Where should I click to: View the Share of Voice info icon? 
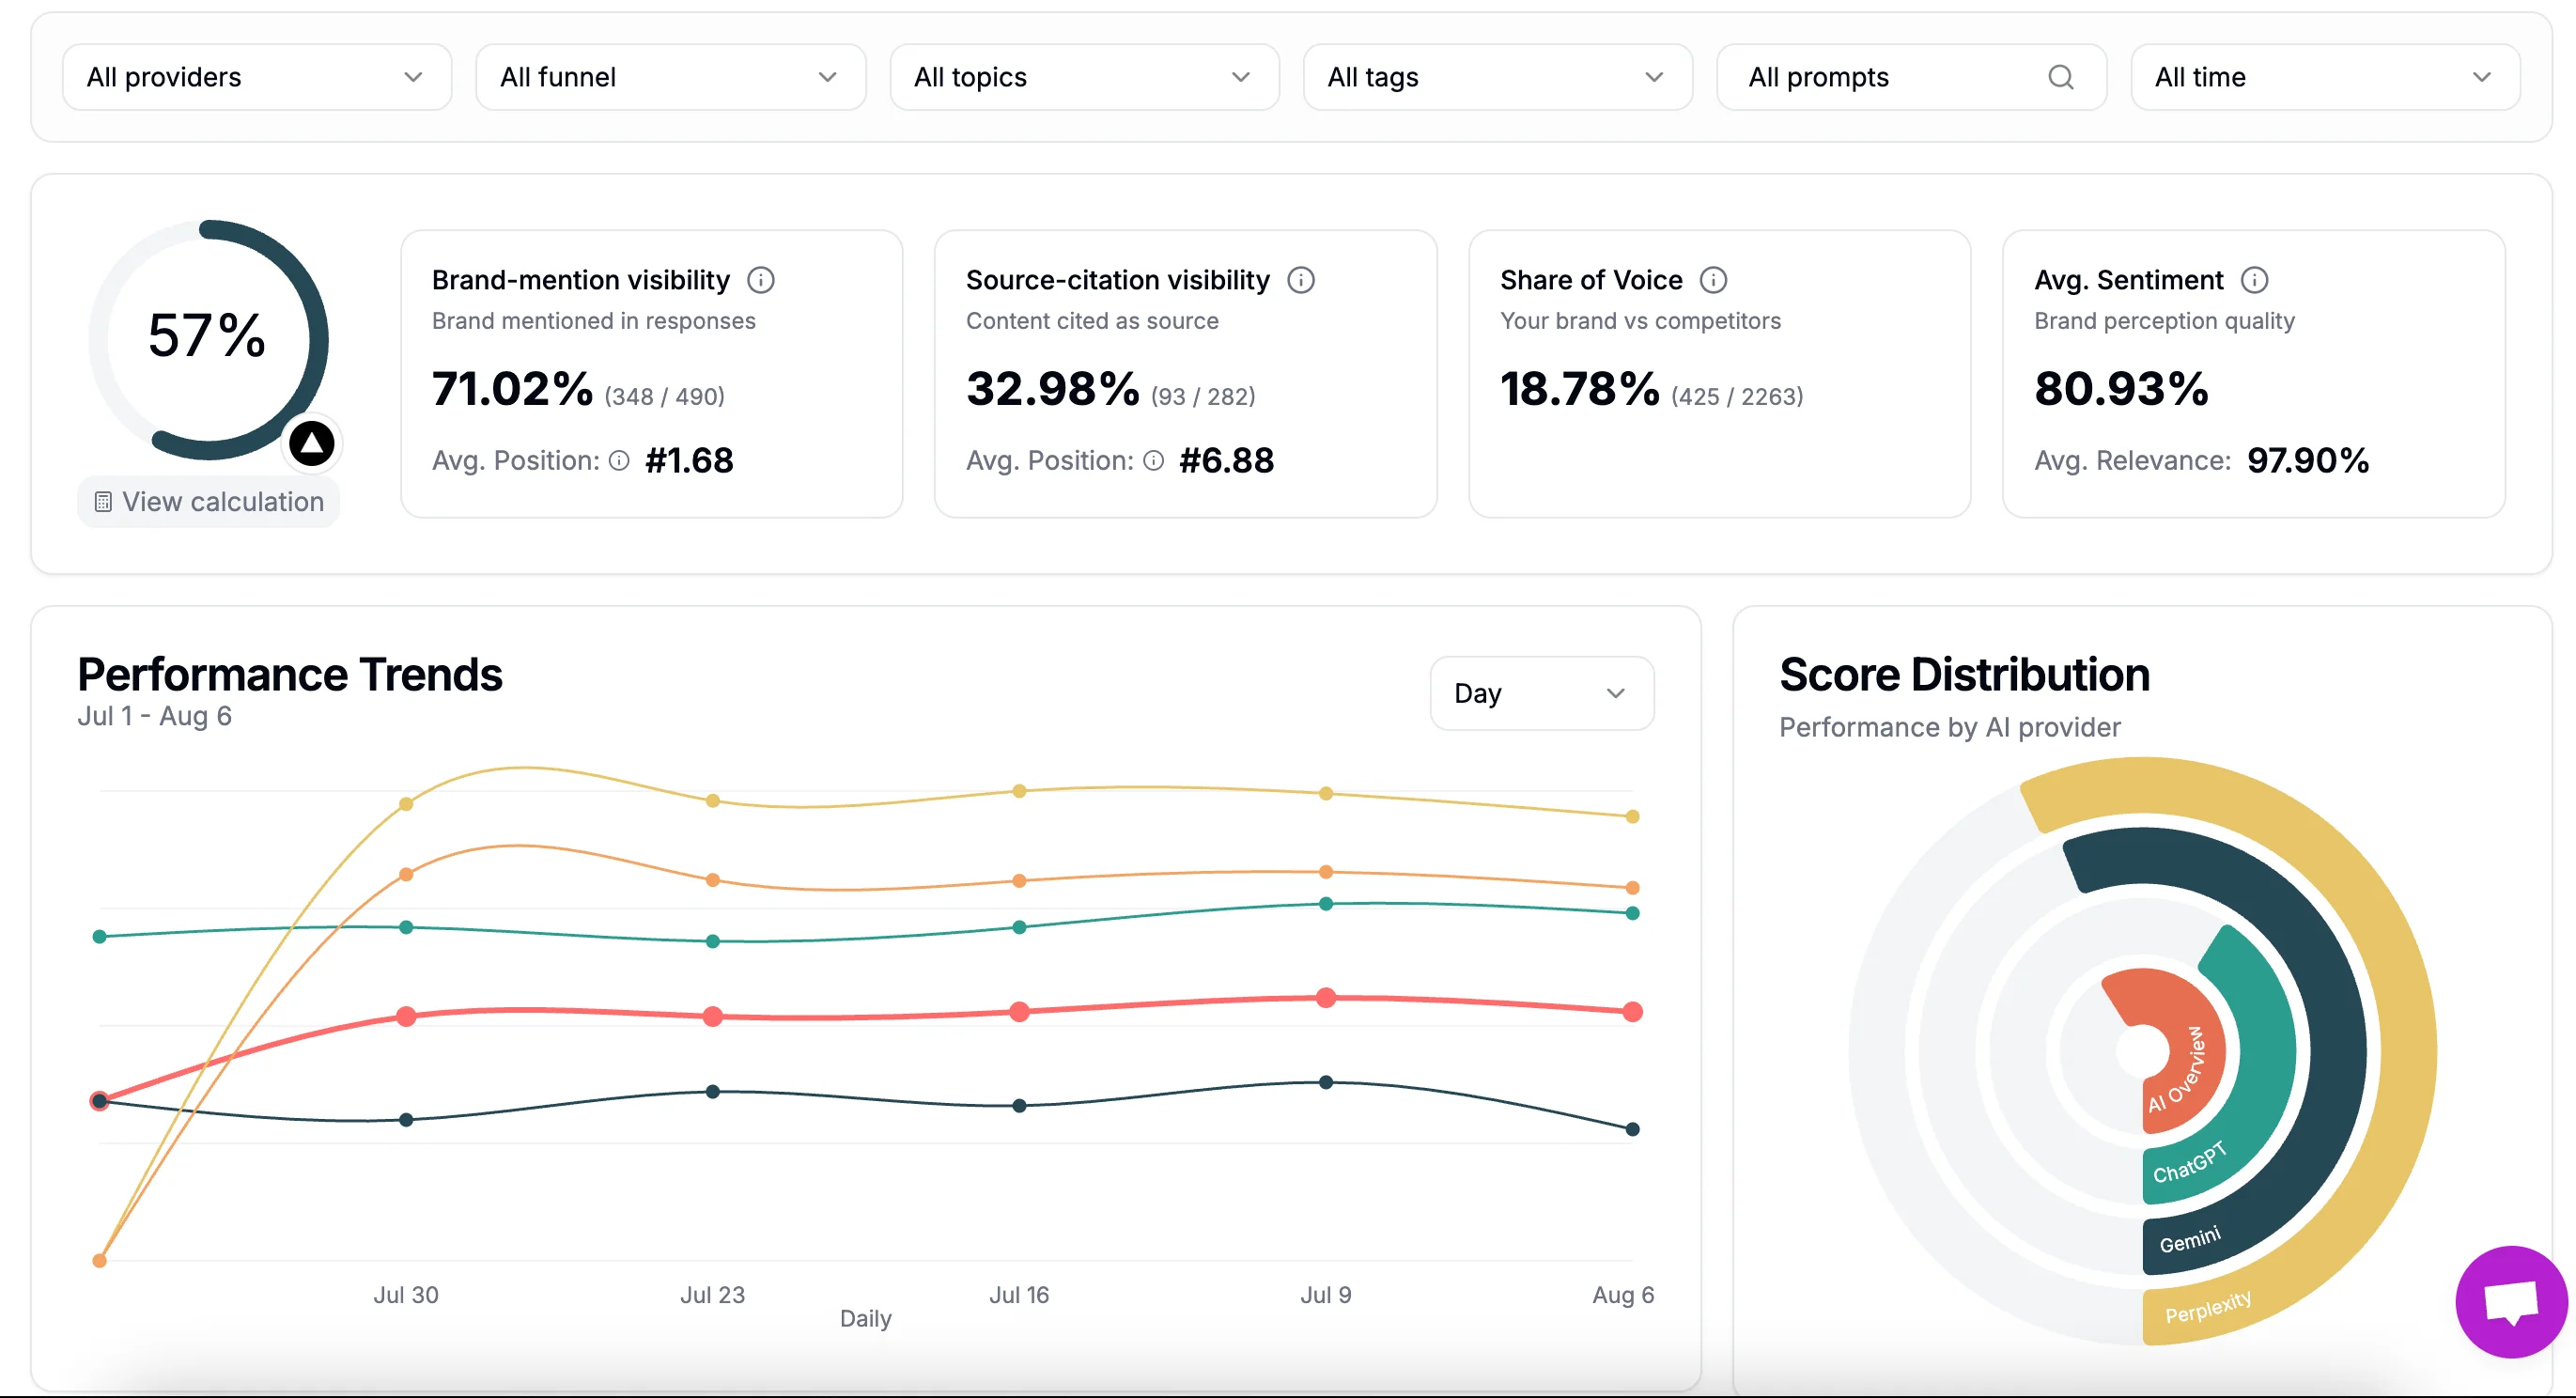point(1714,280)
